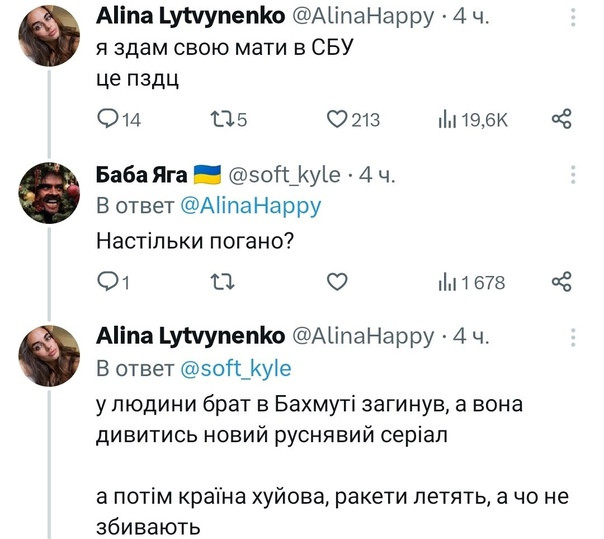The height and width of the screenshot is (539, 604).
Task: Reply to Alina's first tweet with 14 replies
Action: [x=108, y=120]
